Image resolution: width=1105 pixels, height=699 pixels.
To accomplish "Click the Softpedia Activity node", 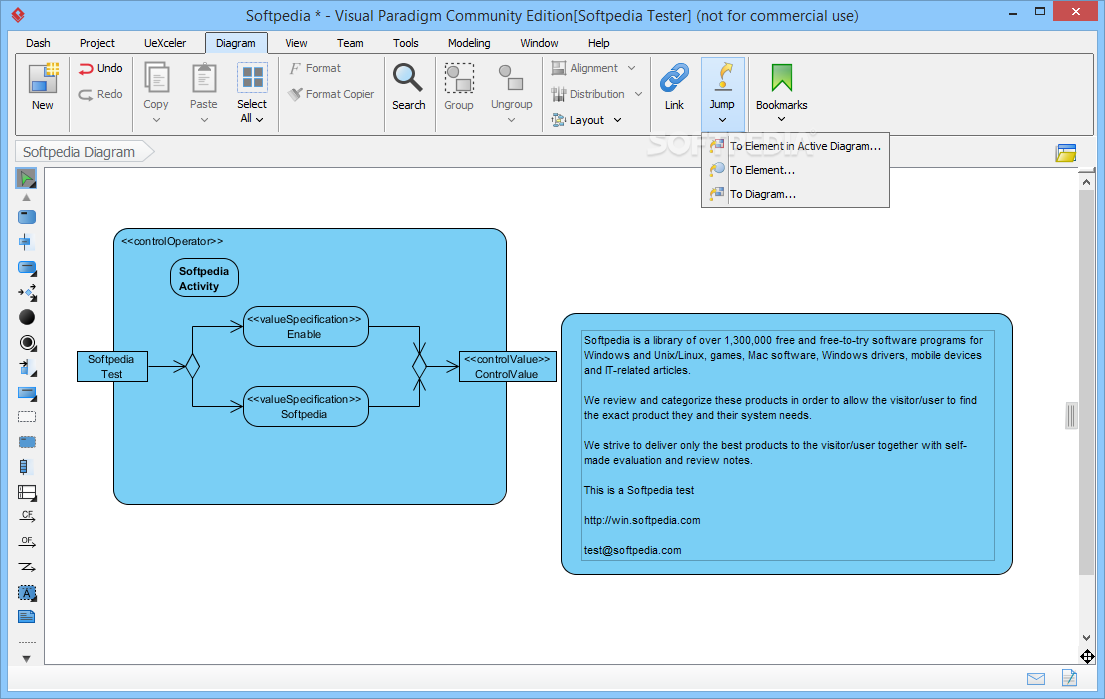I will (204, 278).
